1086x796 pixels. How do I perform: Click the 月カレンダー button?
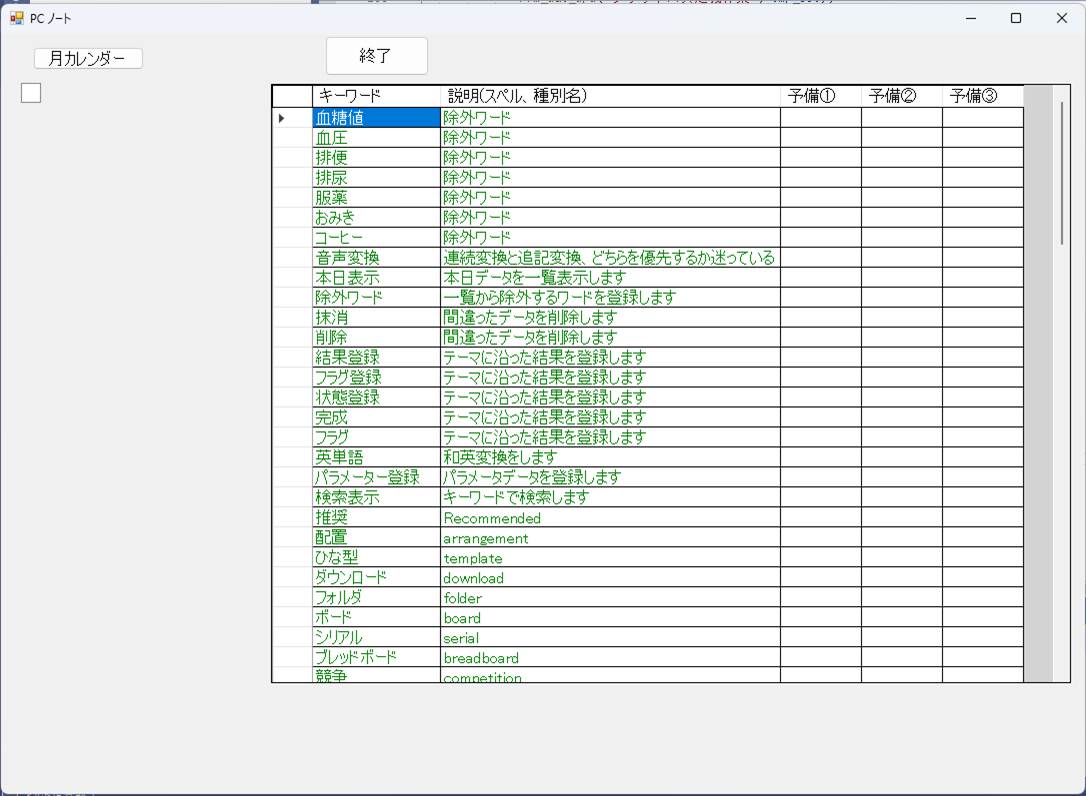[x=88, y=59]
